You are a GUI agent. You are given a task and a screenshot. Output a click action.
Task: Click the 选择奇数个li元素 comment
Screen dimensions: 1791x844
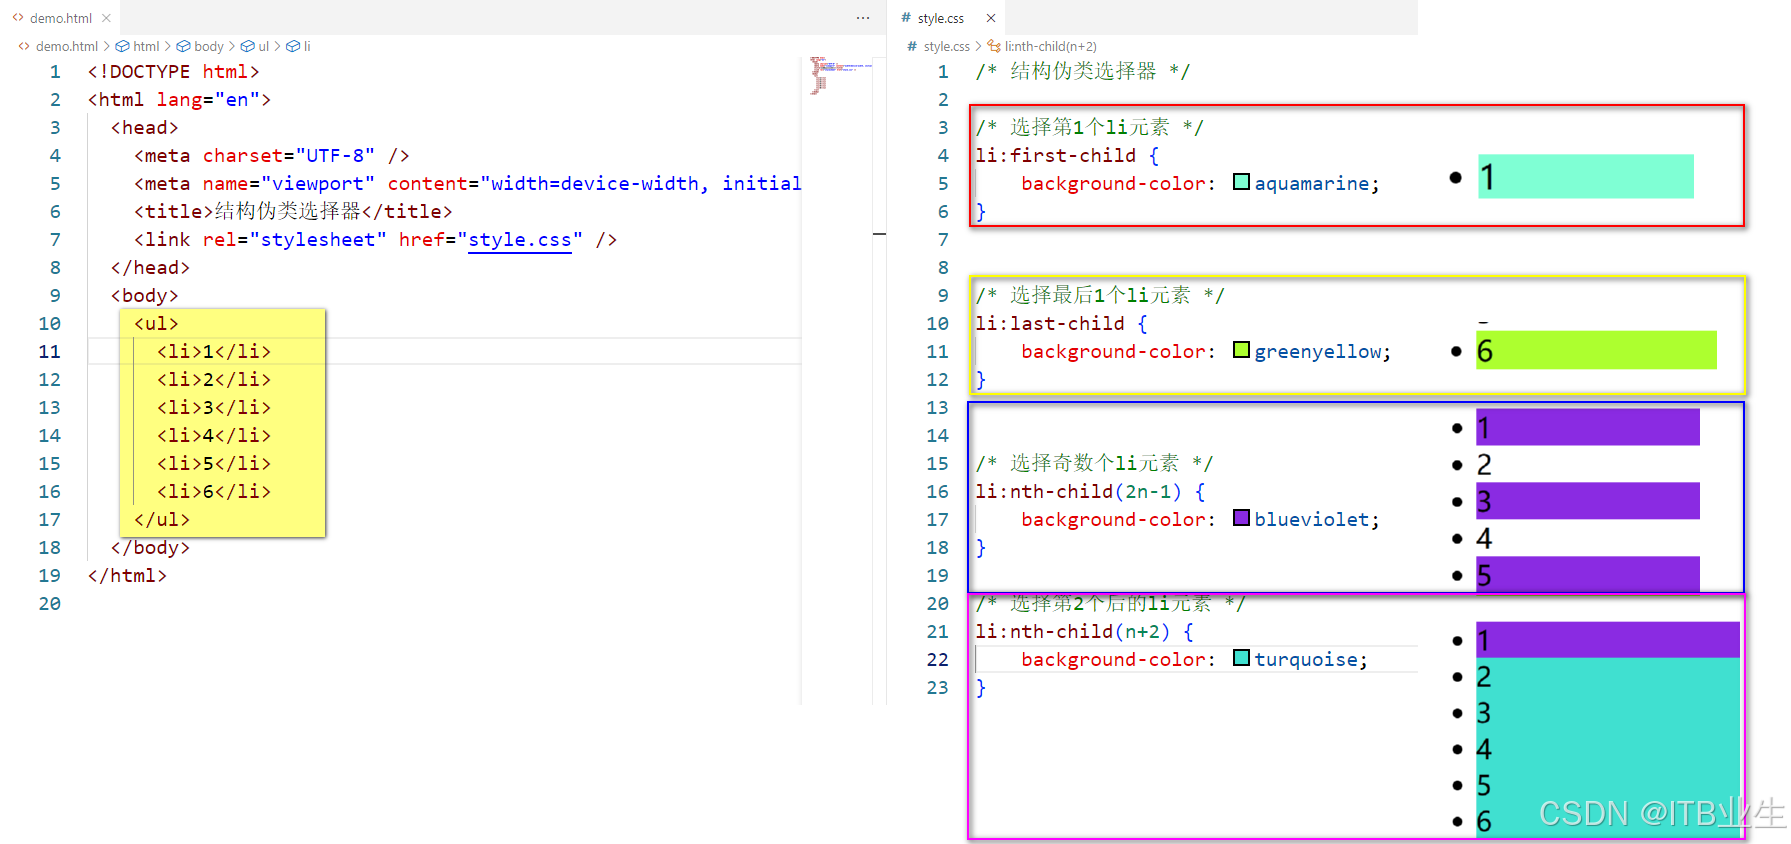(x=1094, y=464)
